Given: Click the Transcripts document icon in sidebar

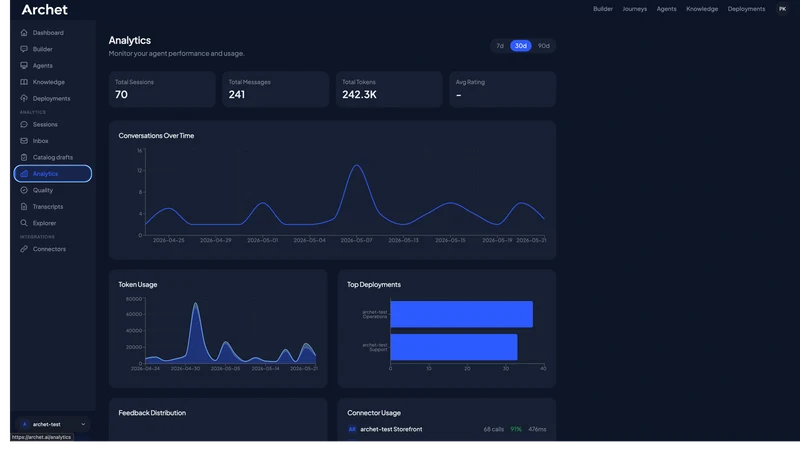Looking at the screenshot, I should point(24,206).
